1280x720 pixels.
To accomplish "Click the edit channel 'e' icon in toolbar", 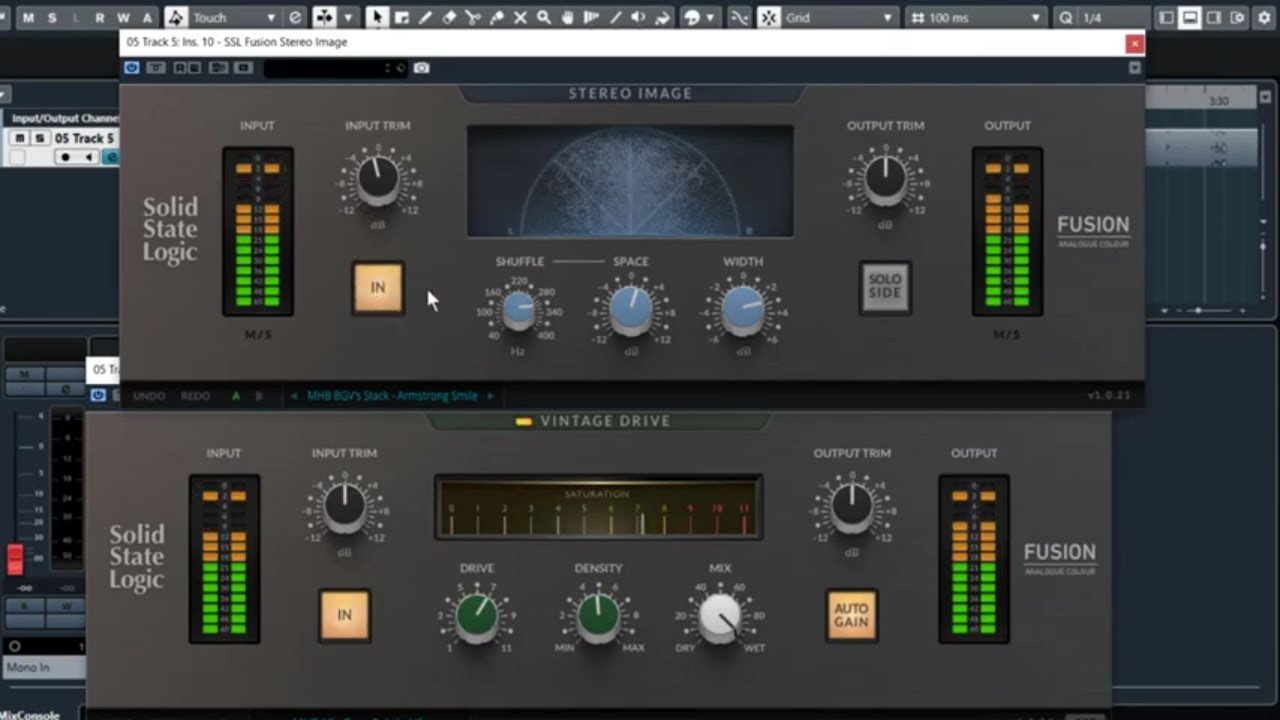I will 295,17.
